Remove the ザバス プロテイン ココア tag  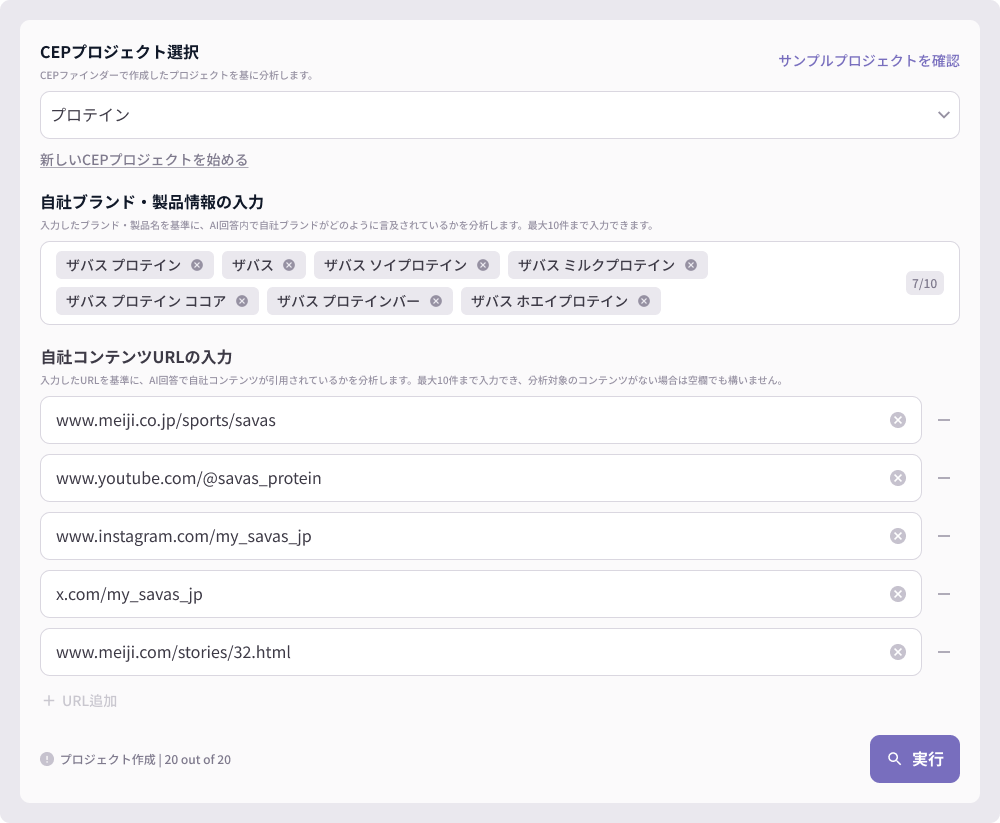tap(242, 301)
